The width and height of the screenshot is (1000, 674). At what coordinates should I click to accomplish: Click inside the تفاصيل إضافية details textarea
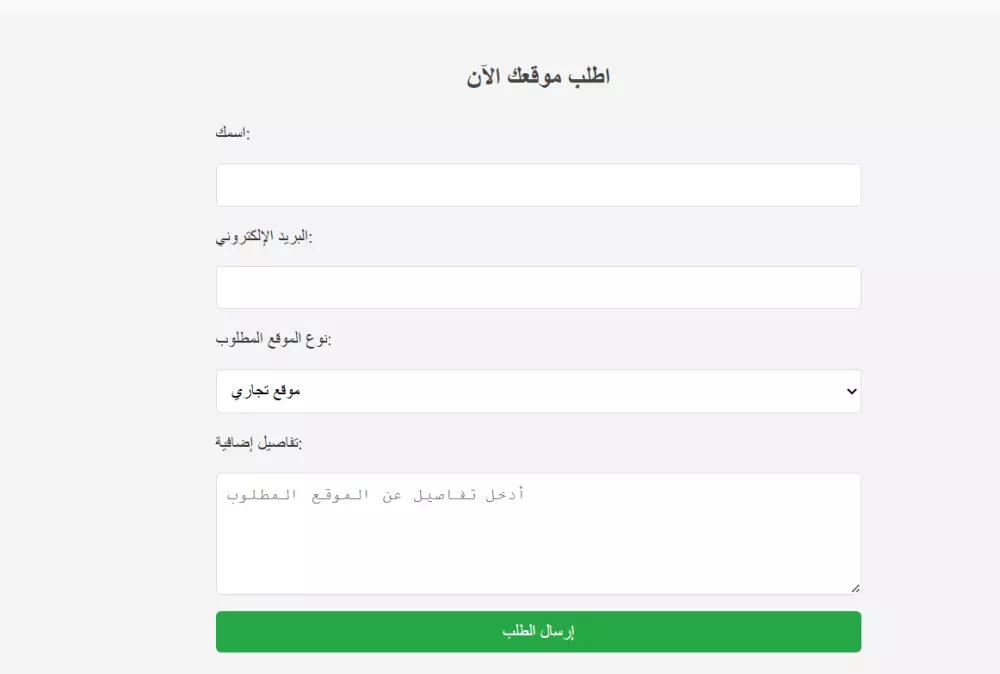(537, 530)
